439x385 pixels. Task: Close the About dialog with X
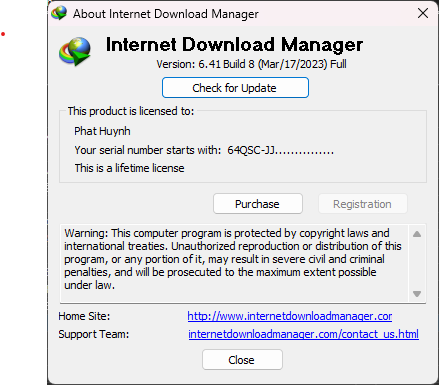423,13
